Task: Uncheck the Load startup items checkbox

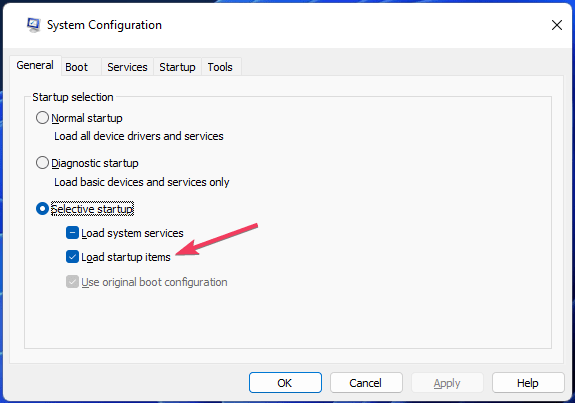Action: (x=72, y=257)
